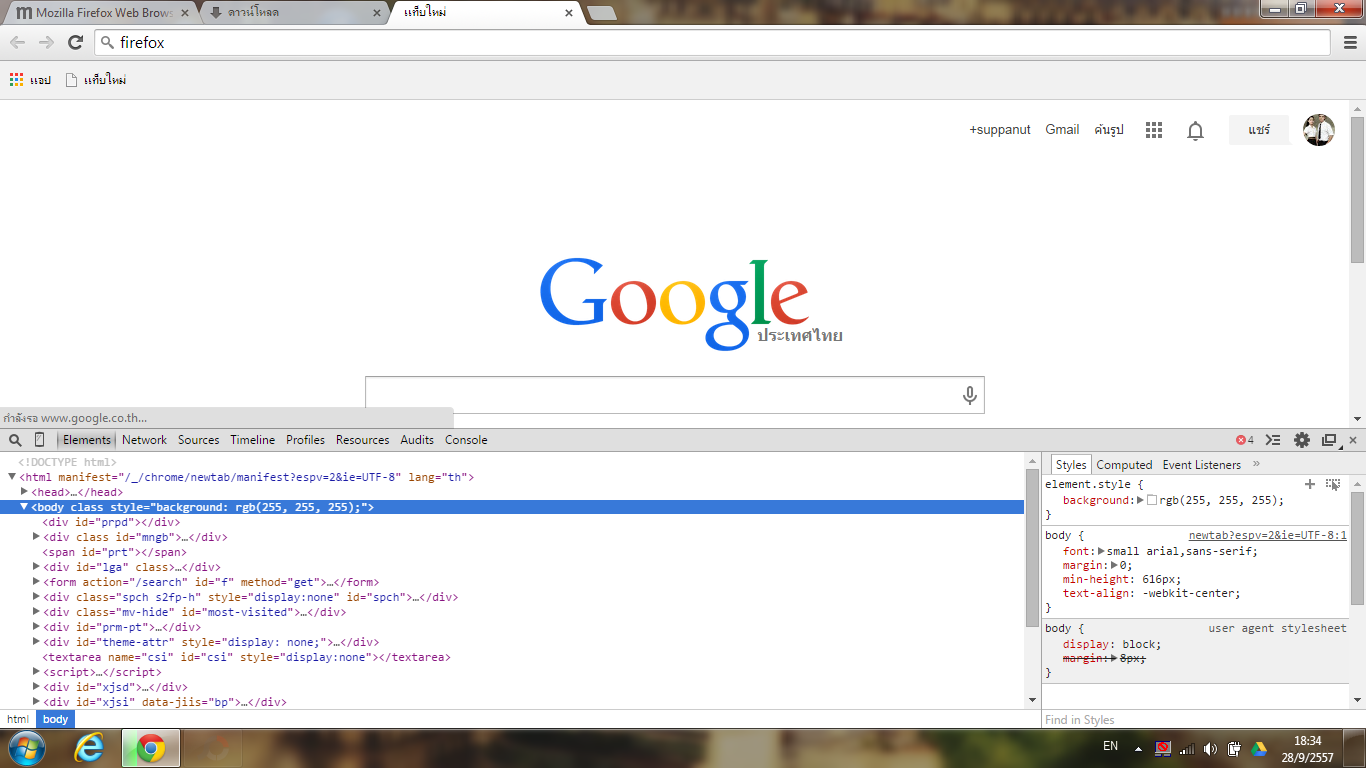Collapse the html element node

point(13,477)
